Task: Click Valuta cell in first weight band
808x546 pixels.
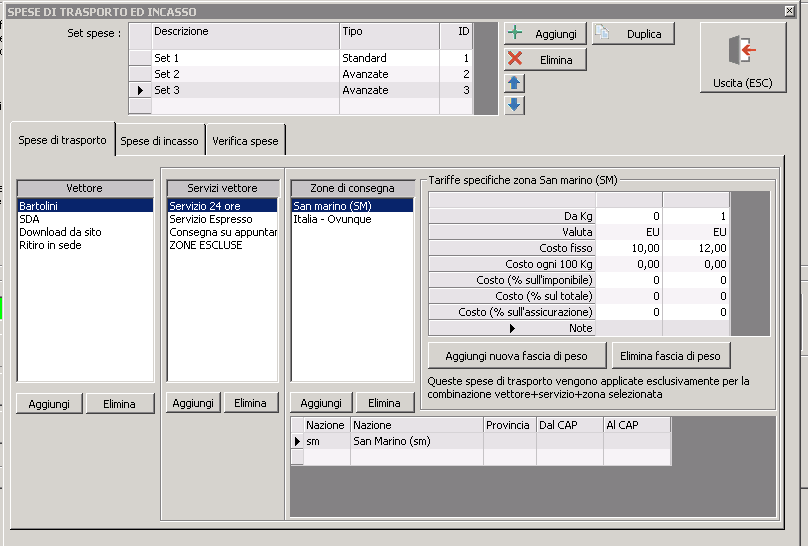Action: pos(629,232)
